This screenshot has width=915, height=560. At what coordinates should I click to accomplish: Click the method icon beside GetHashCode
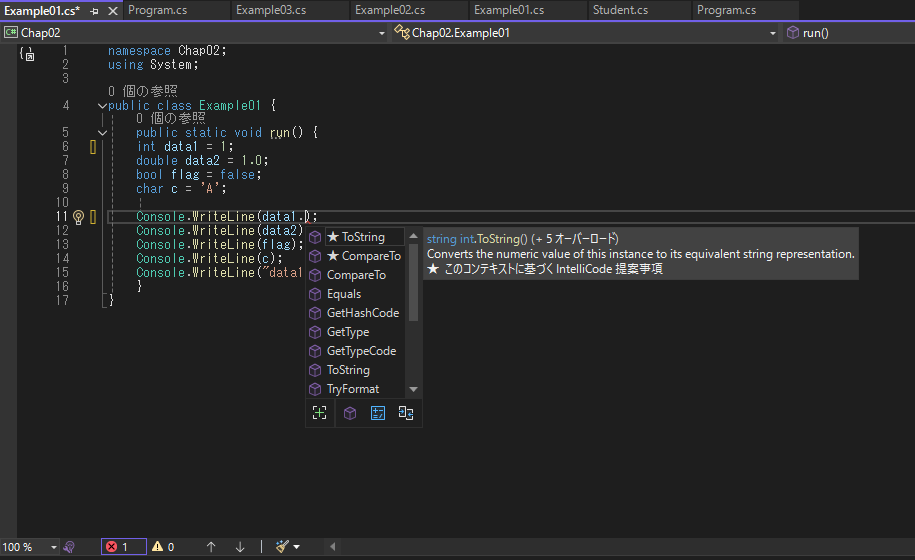click(315, 313)
